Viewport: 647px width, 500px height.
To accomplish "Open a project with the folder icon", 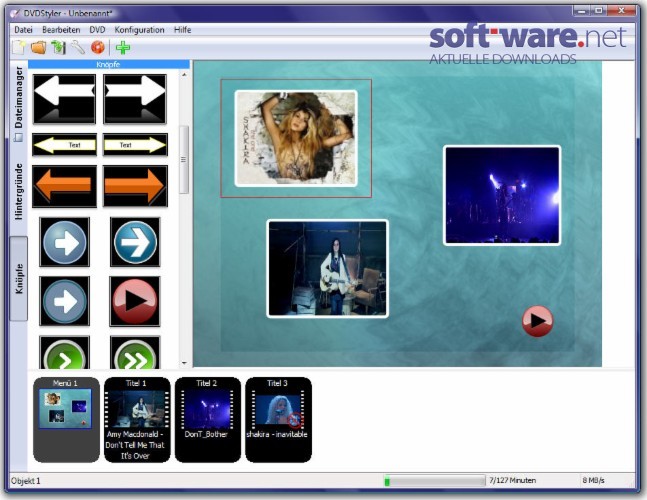I will [x=38, y=47].
